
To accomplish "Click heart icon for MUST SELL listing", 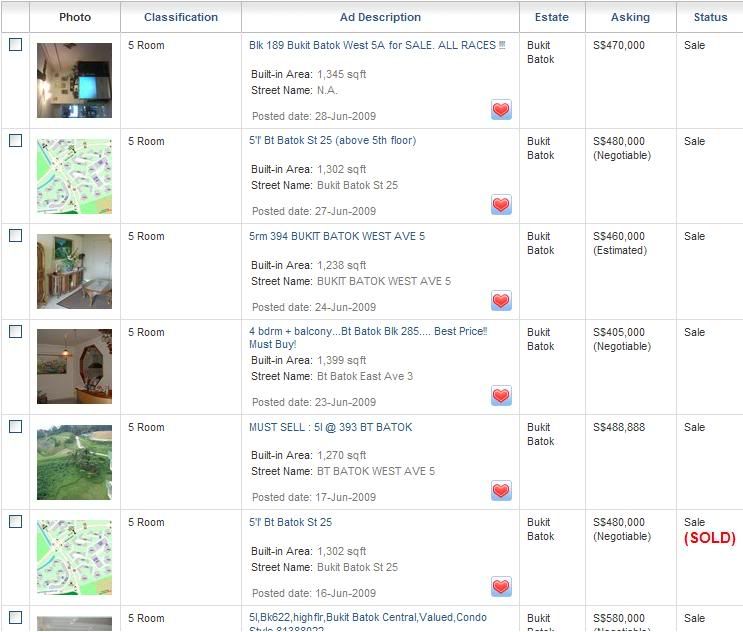I will tap(501, 491).
